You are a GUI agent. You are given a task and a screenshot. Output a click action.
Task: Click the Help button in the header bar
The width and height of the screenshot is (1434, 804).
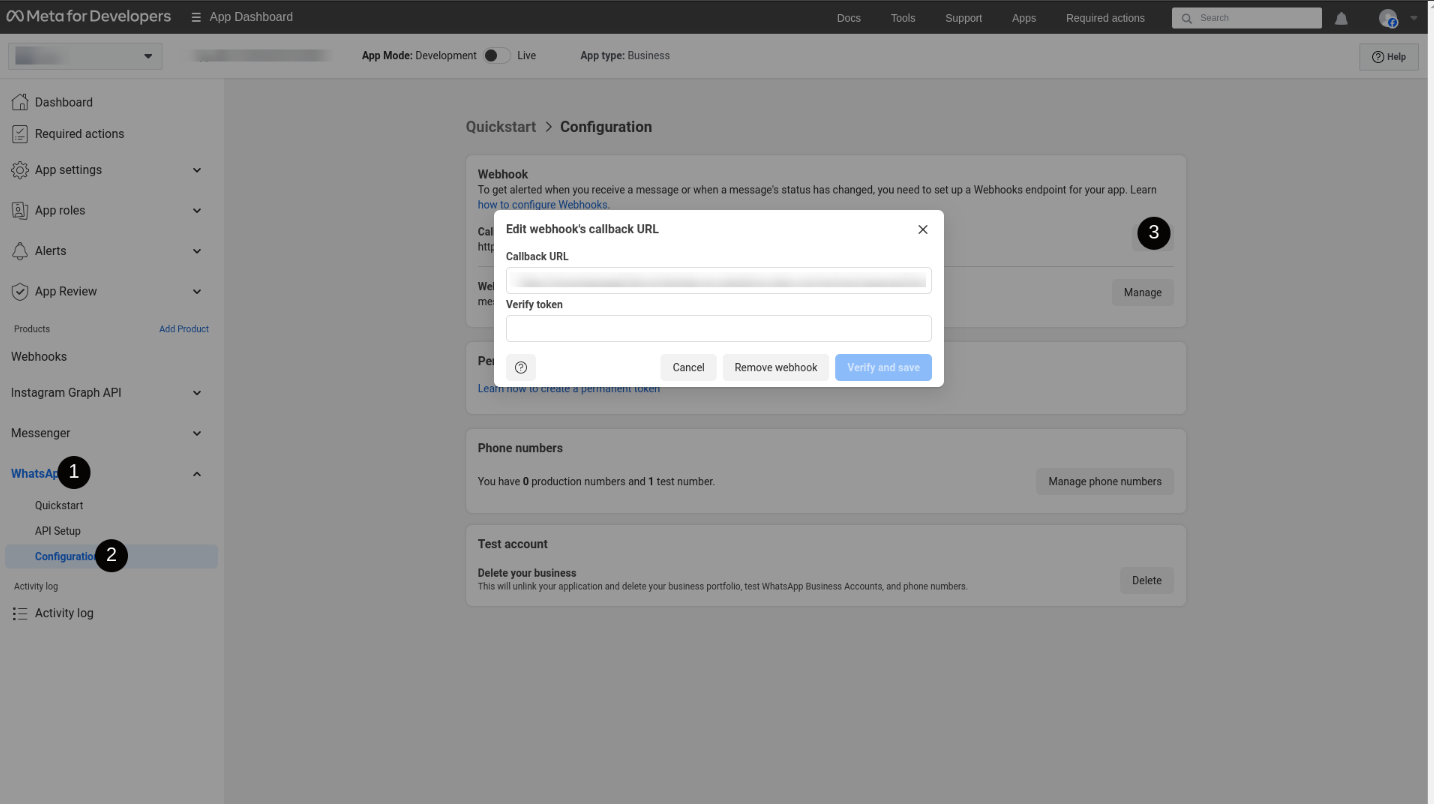point(1389,57)
